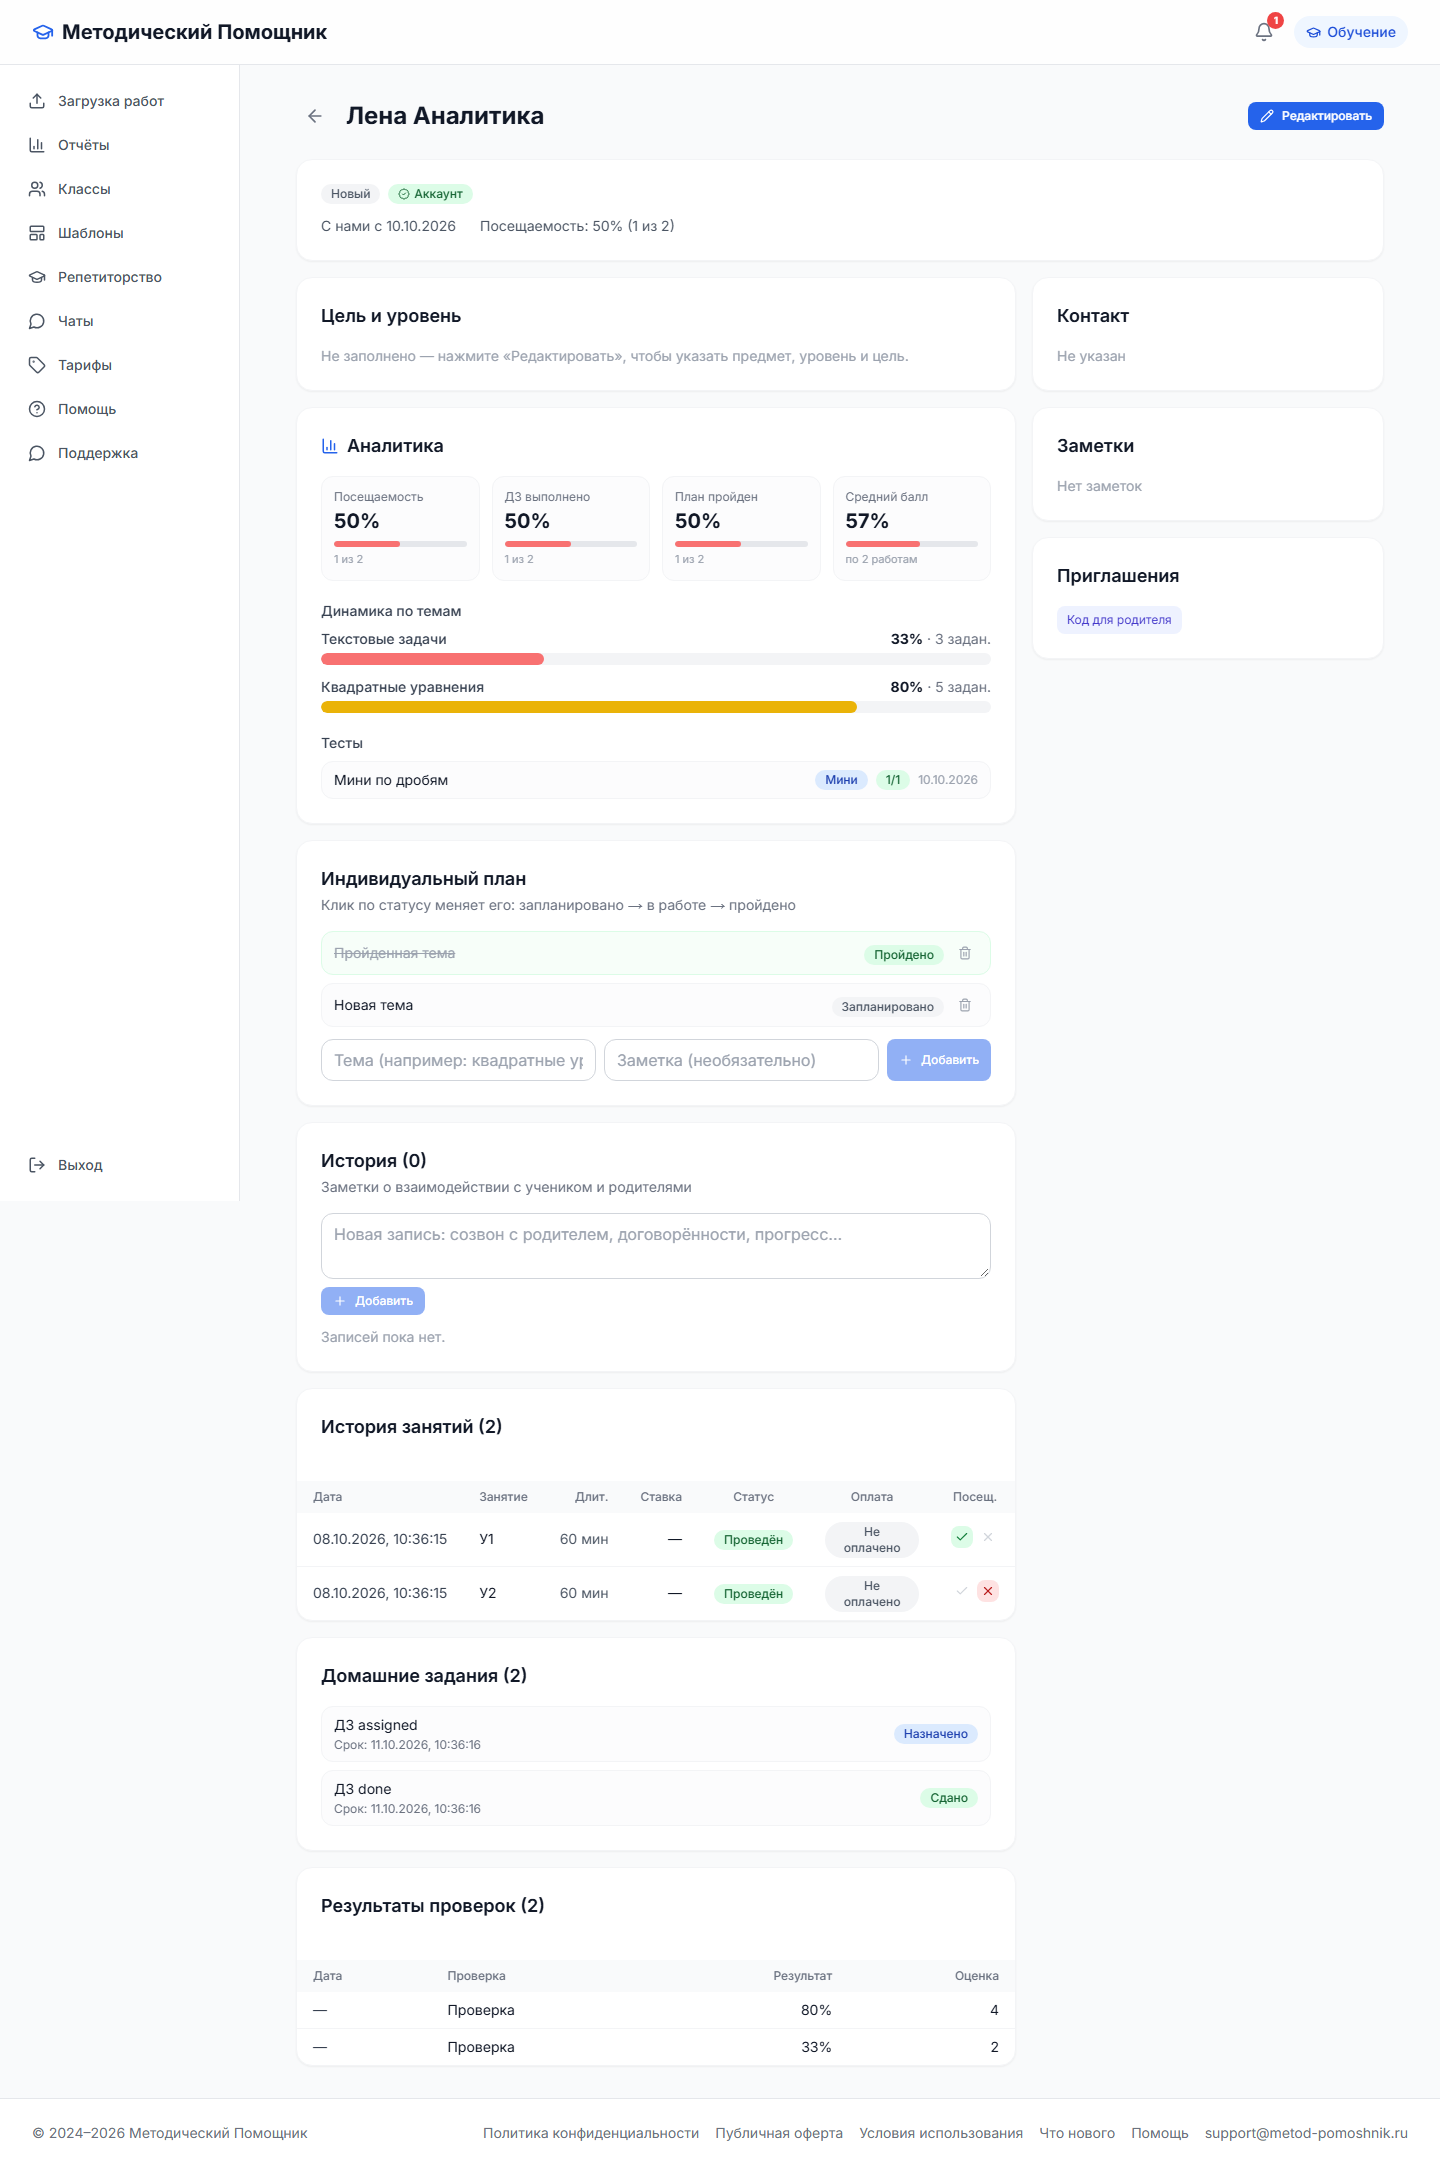This screenshot has width=1440, height=2167.
Task: Mark lesson У2 as absent with red cross
Action: click(x=988, y=1591)
